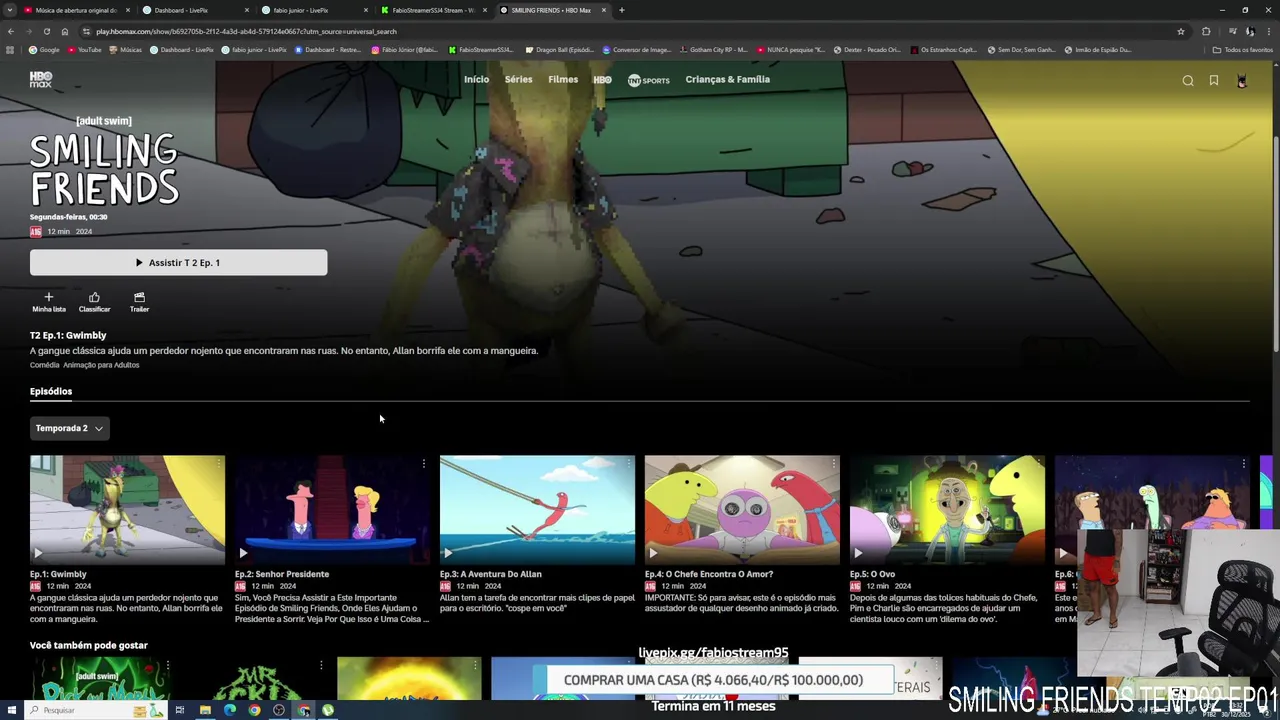Bookmark this page with the star icon
Image resolution: width=1280 pixels, height=720 pixels.
tap(1181, 31)
